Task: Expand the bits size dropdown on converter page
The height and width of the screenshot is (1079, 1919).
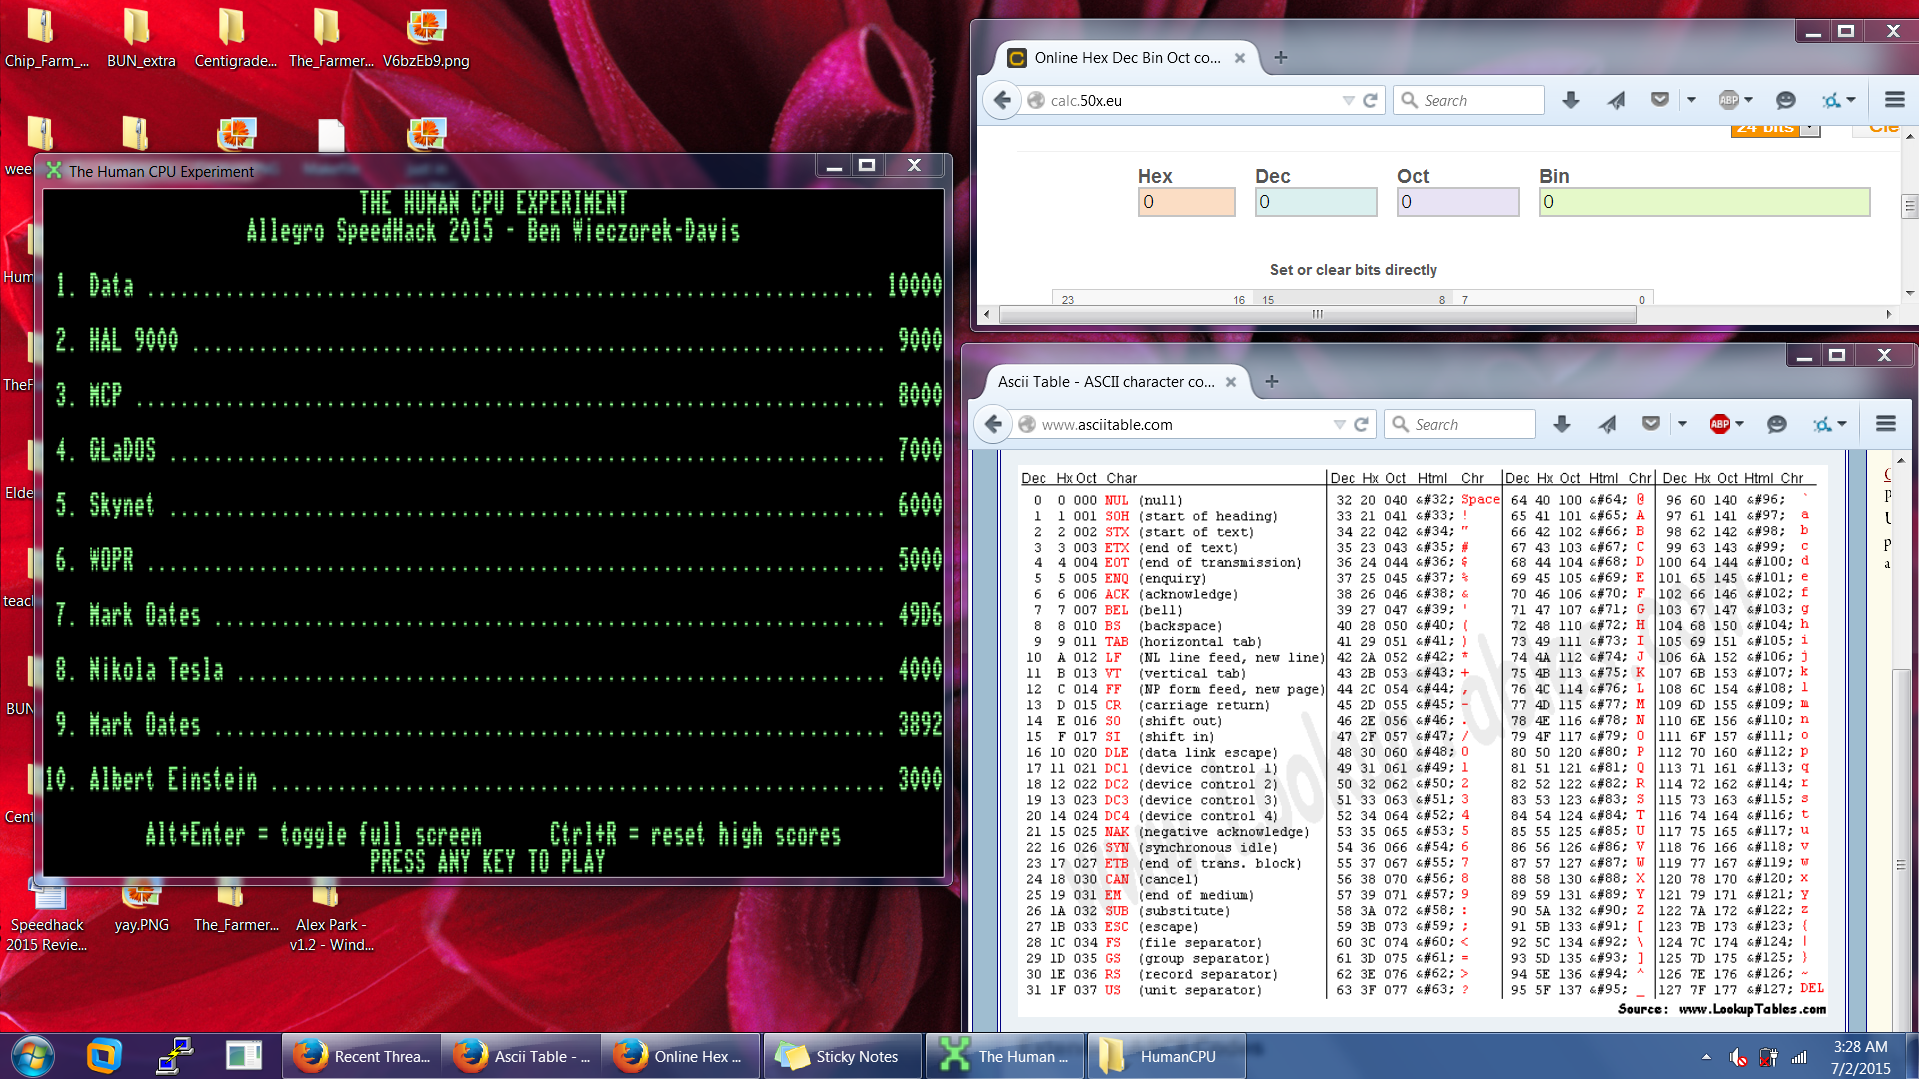Action: pyautogui.click(x=1809, y=129)
